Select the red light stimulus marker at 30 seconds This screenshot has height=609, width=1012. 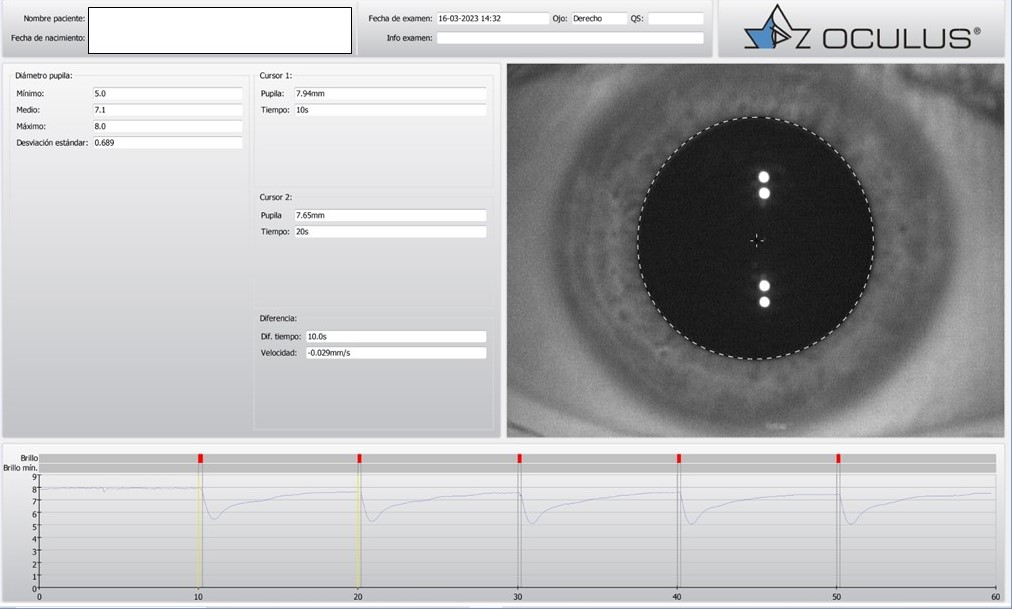coord(519,458)
